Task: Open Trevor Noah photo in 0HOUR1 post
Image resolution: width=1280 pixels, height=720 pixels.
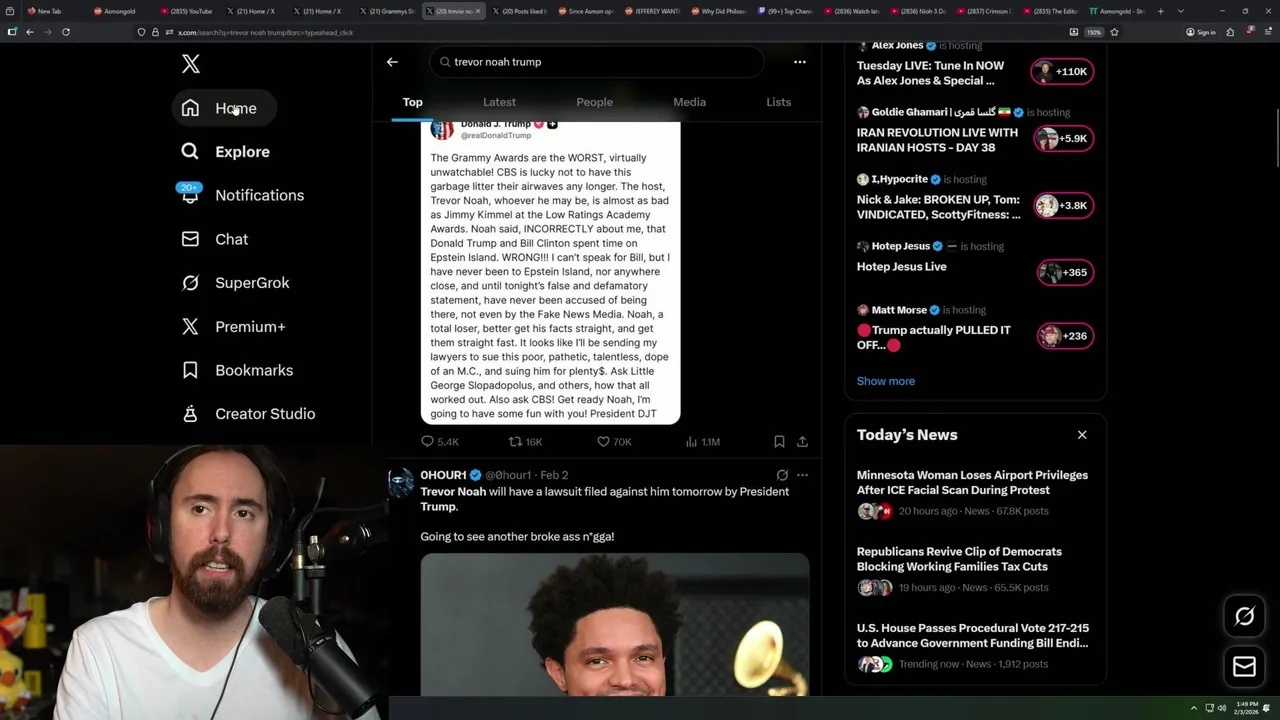Action: click(x=615, y=624)
